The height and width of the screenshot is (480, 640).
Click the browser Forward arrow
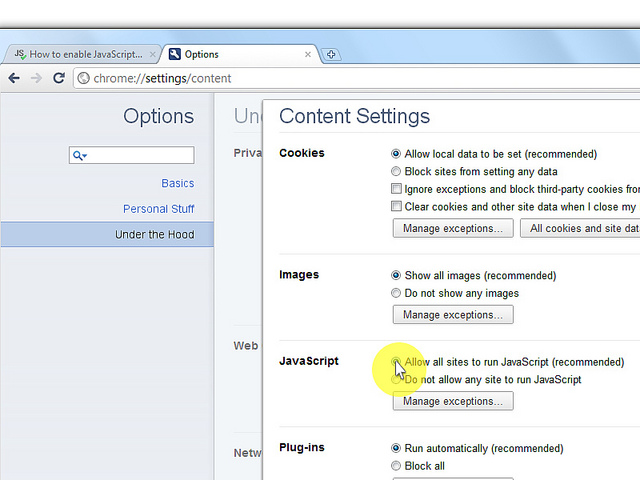click(x=37, y=78)
